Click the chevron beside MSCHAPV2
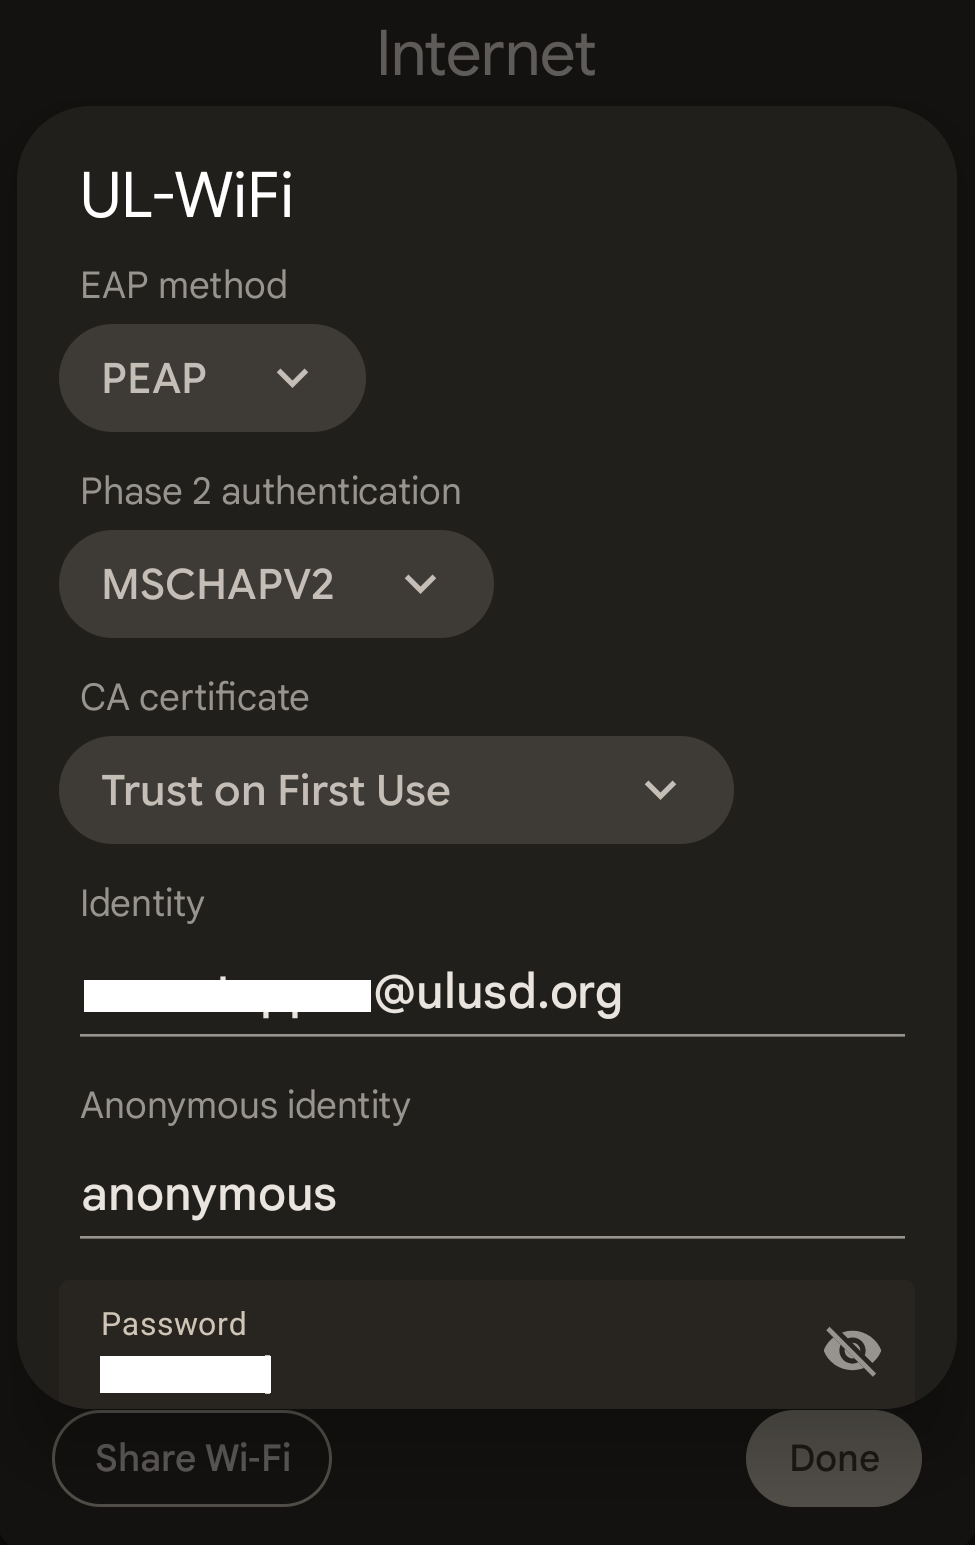 pyautogui.click(x=421, y=583)
